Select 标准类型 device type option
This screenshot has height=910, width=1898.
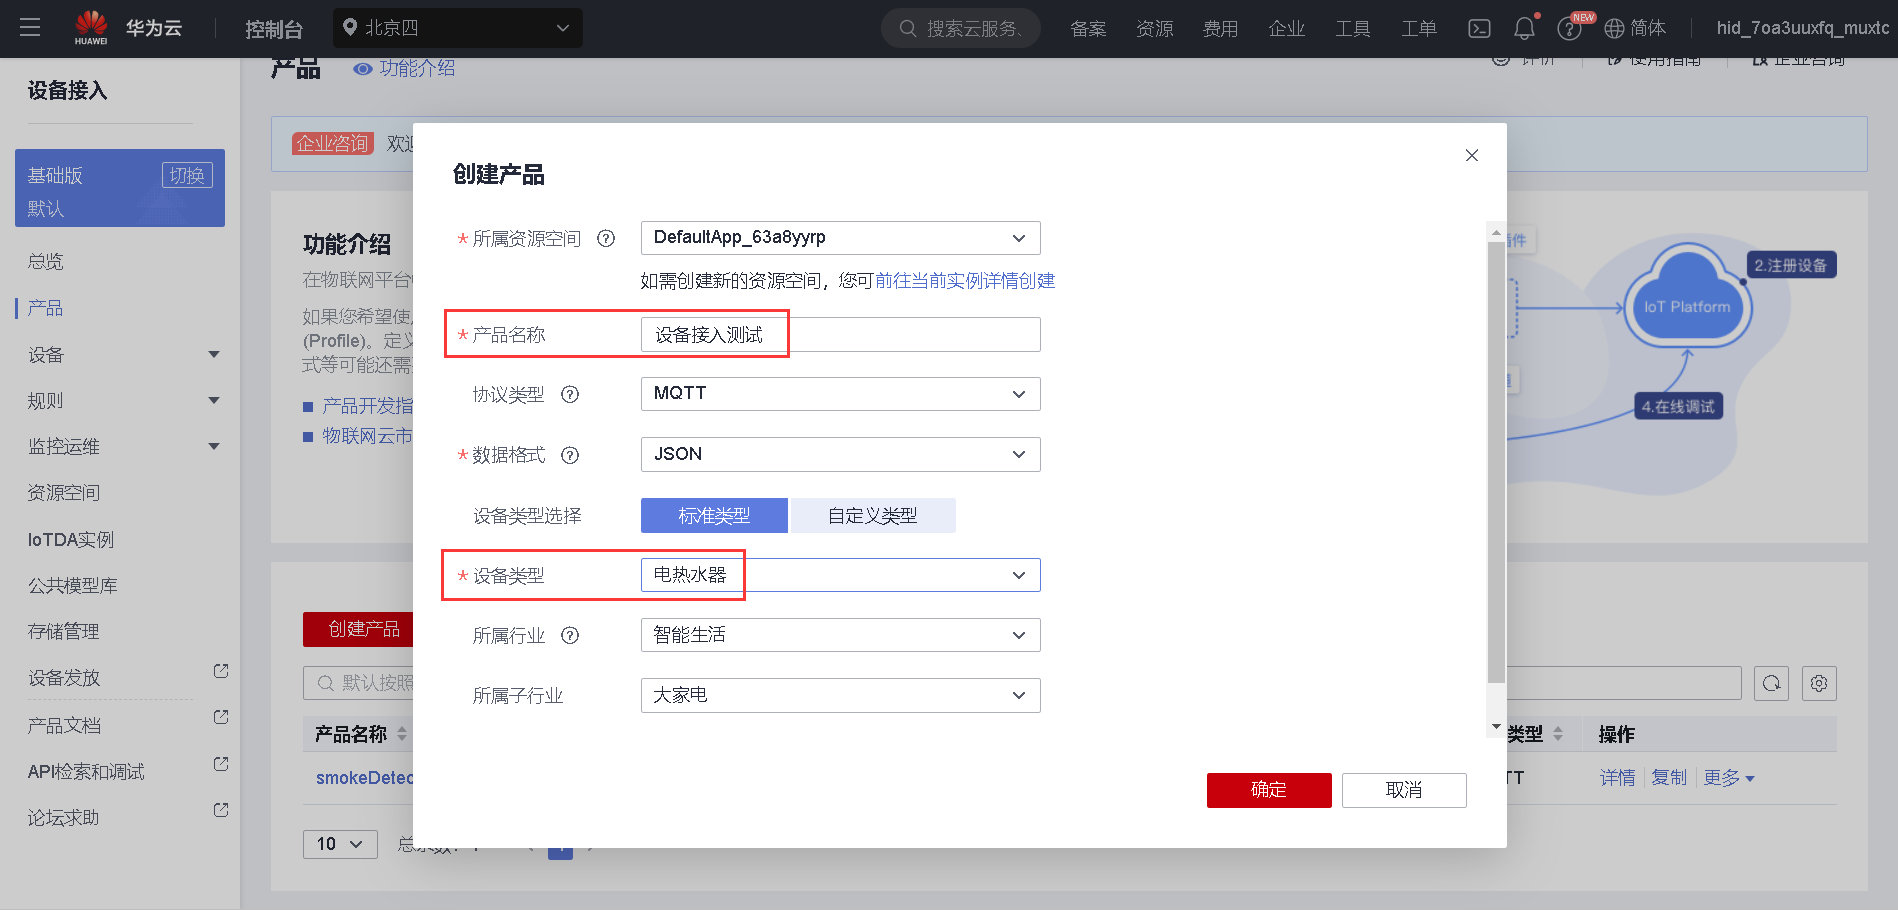[x=714, y=516]
